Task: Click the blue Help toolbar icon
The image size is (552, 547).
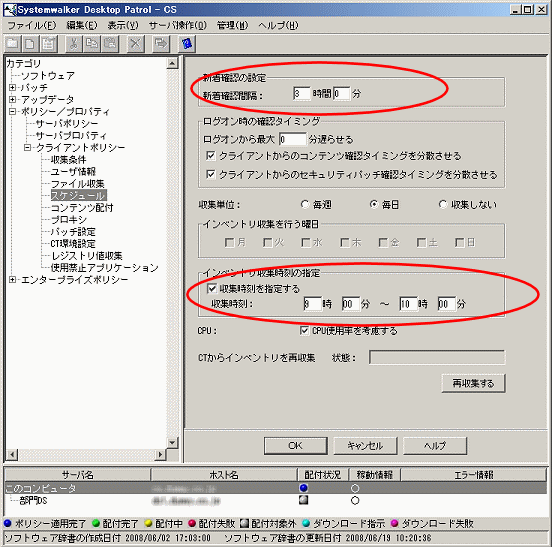Action: click(x=187, y=44)
